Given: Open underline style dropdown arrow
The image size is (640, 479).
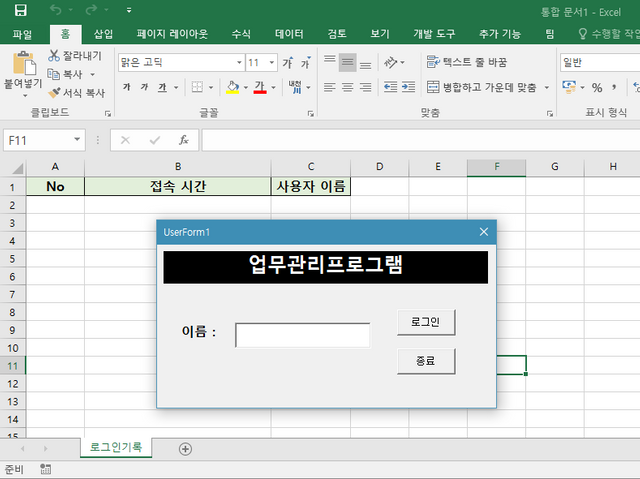Looking at the screenshot, I should (176, 87).
